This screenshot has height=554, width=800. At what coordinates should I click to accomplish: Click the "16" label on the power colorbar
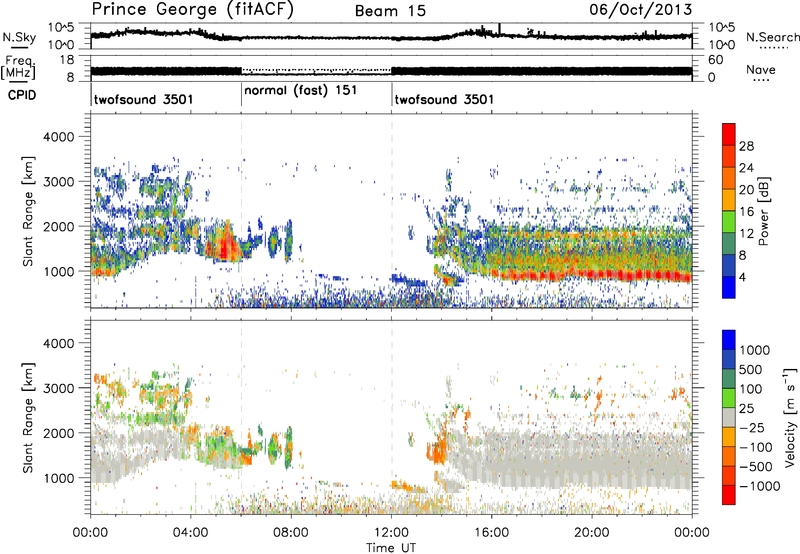(746, 212)
